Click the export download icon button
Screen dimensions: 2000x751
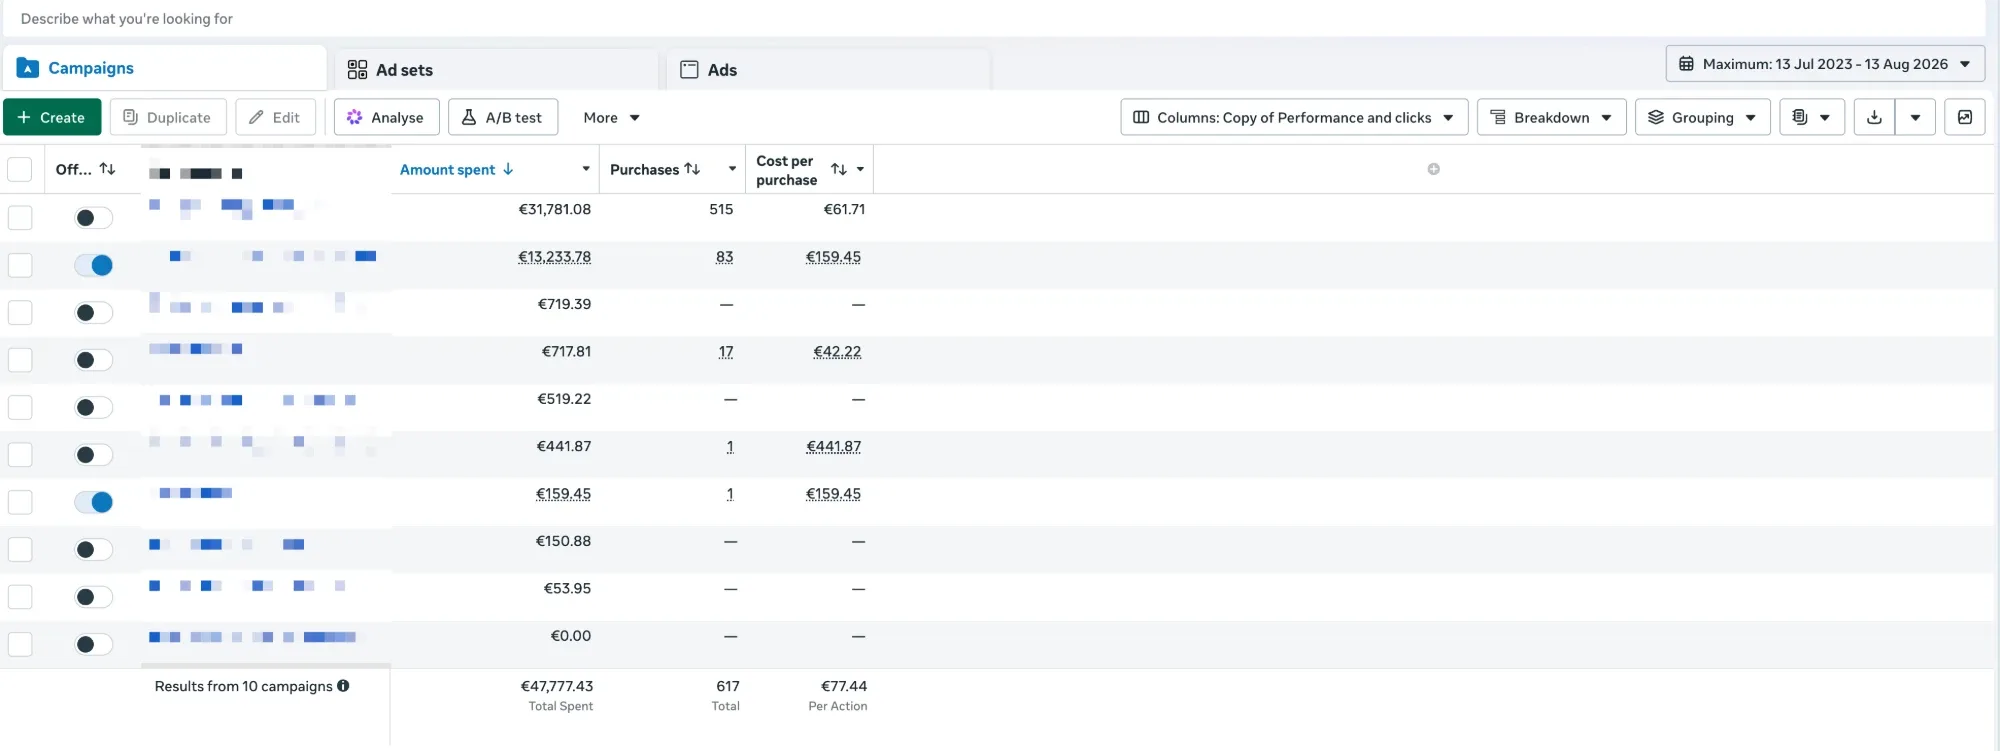tap(1874, 117)
